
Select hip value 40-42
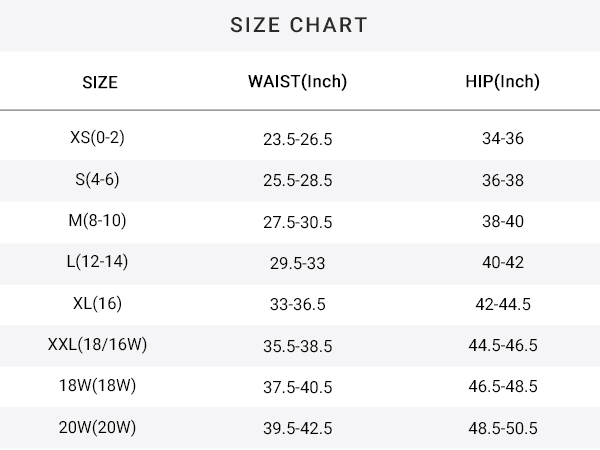click(503, 262)
